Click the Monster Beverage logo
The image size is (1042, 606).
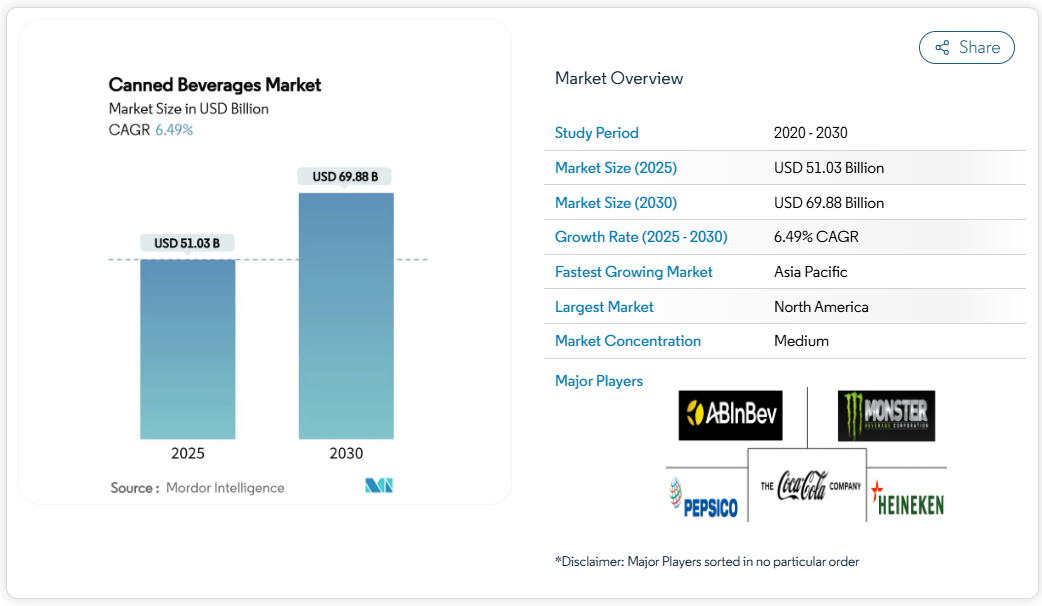tap(886, 415)
